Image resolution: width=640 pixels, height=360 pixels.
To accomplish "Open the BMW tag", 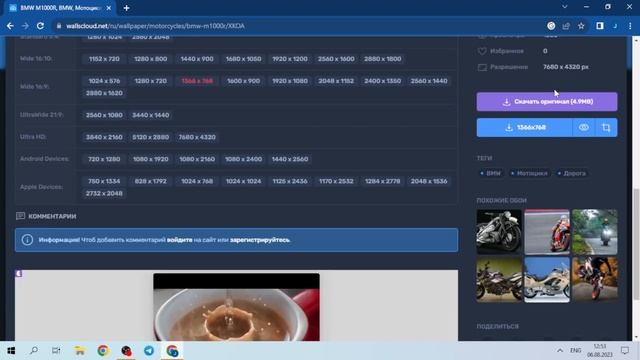I will tap(491, 173).
